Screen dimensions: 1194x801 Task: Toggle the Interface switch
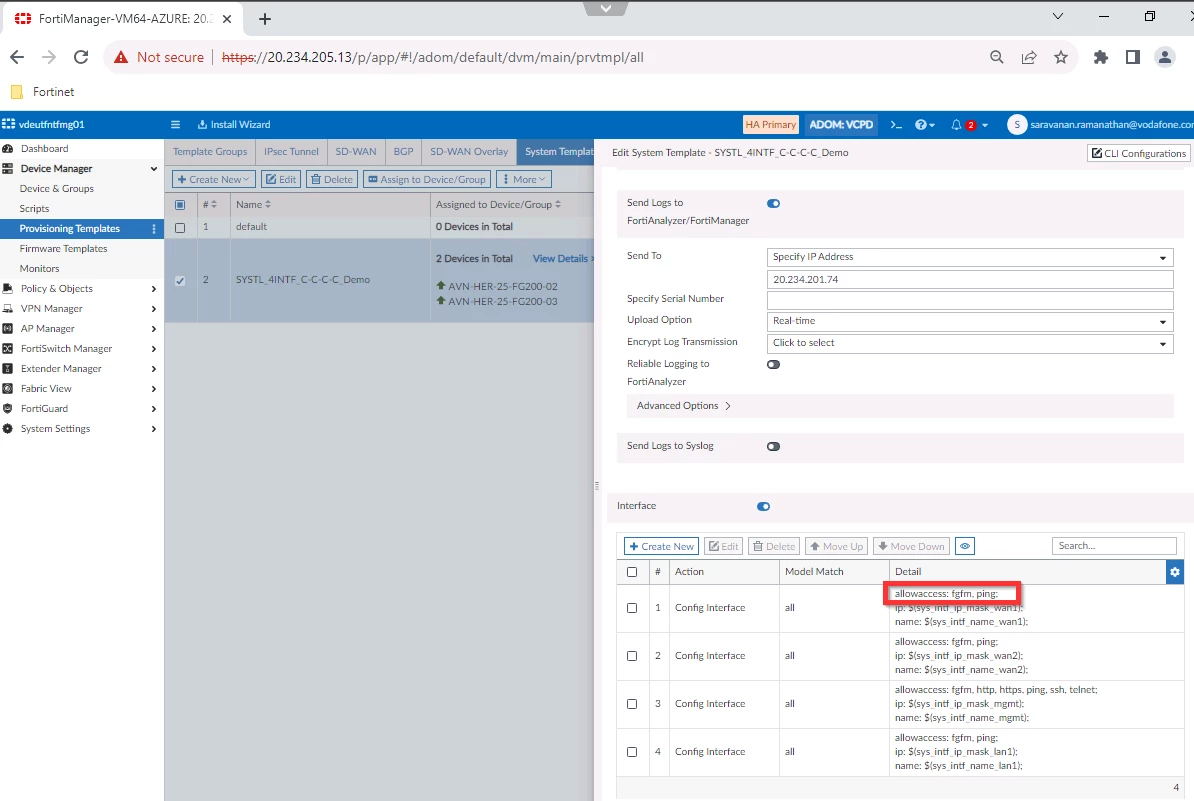pyautogui.click(x=764, y=507)
